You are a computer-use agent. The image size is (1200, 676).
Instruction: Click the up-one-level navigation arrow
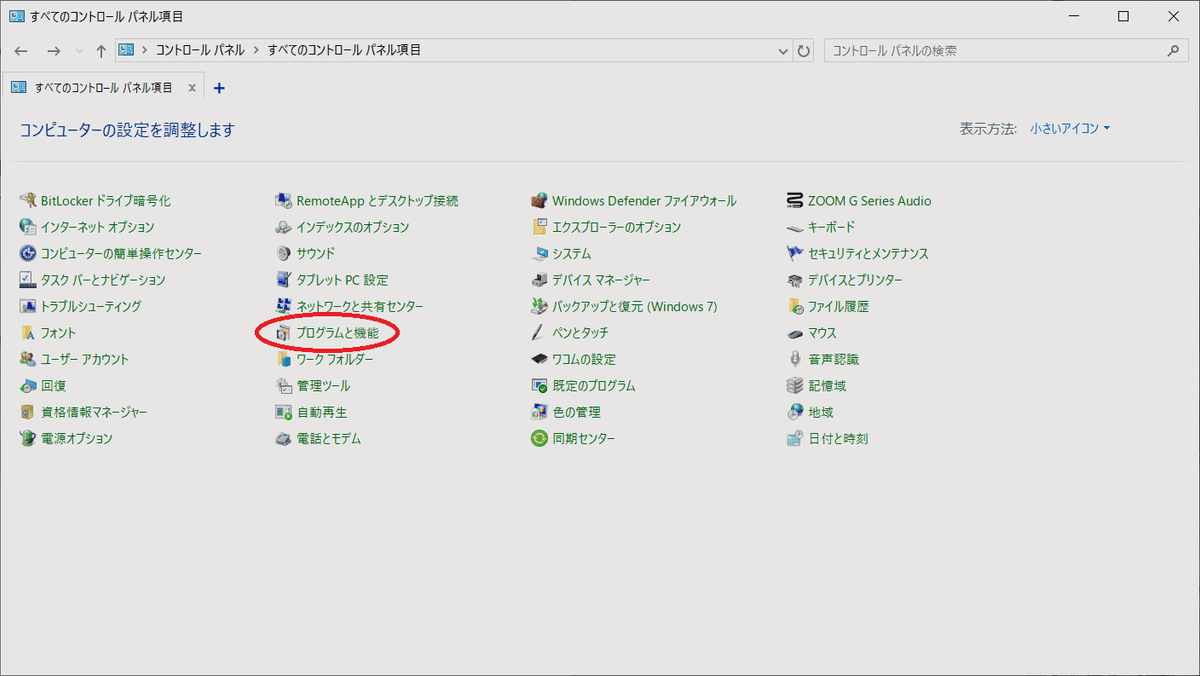100,49
